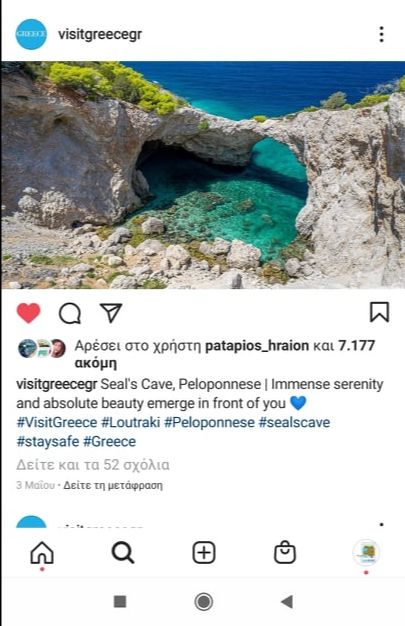Open patapios_hraion liker profile
This screenshot has width=405, height=626.
[257, 345]
